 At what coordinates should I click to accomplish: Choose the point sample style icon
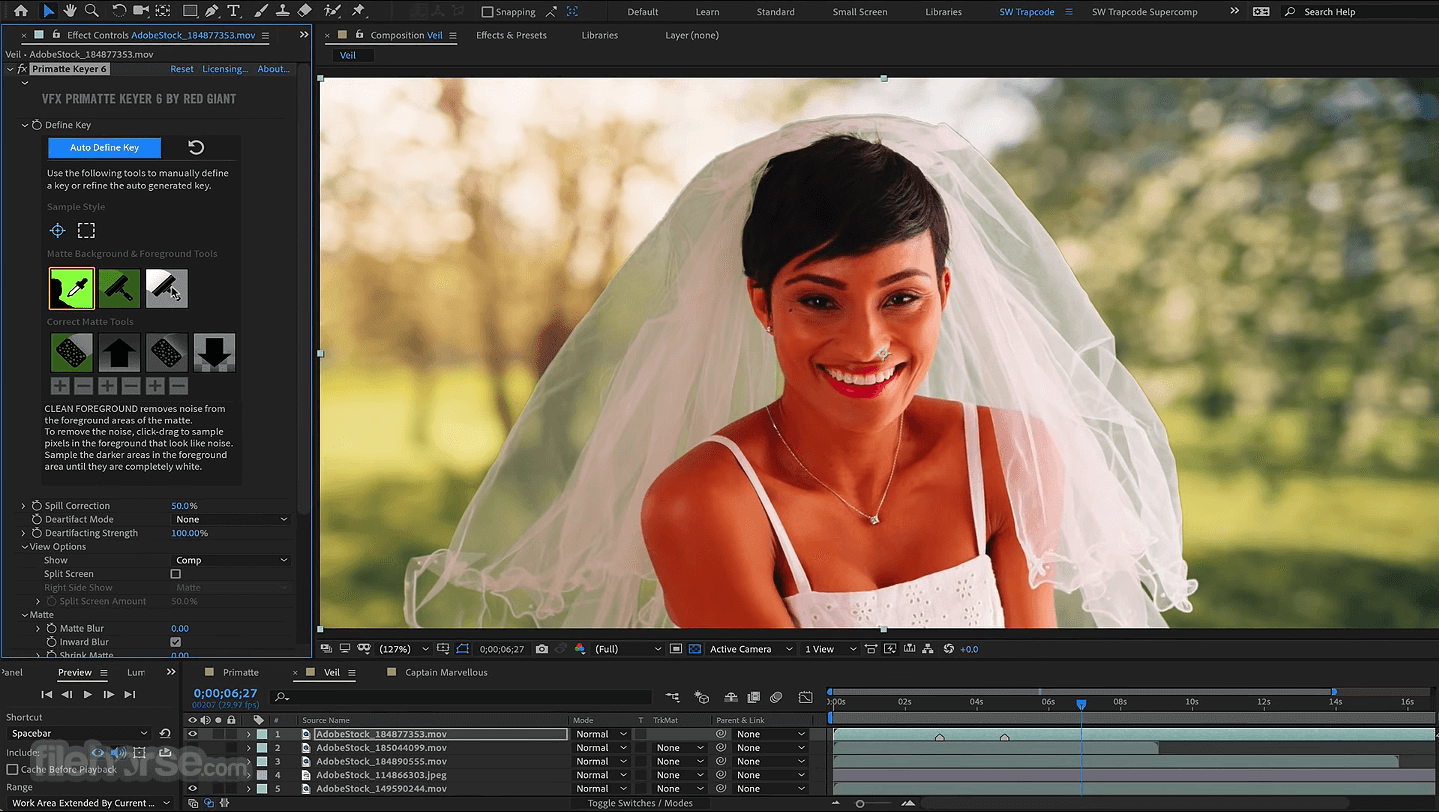pos(57,231)
